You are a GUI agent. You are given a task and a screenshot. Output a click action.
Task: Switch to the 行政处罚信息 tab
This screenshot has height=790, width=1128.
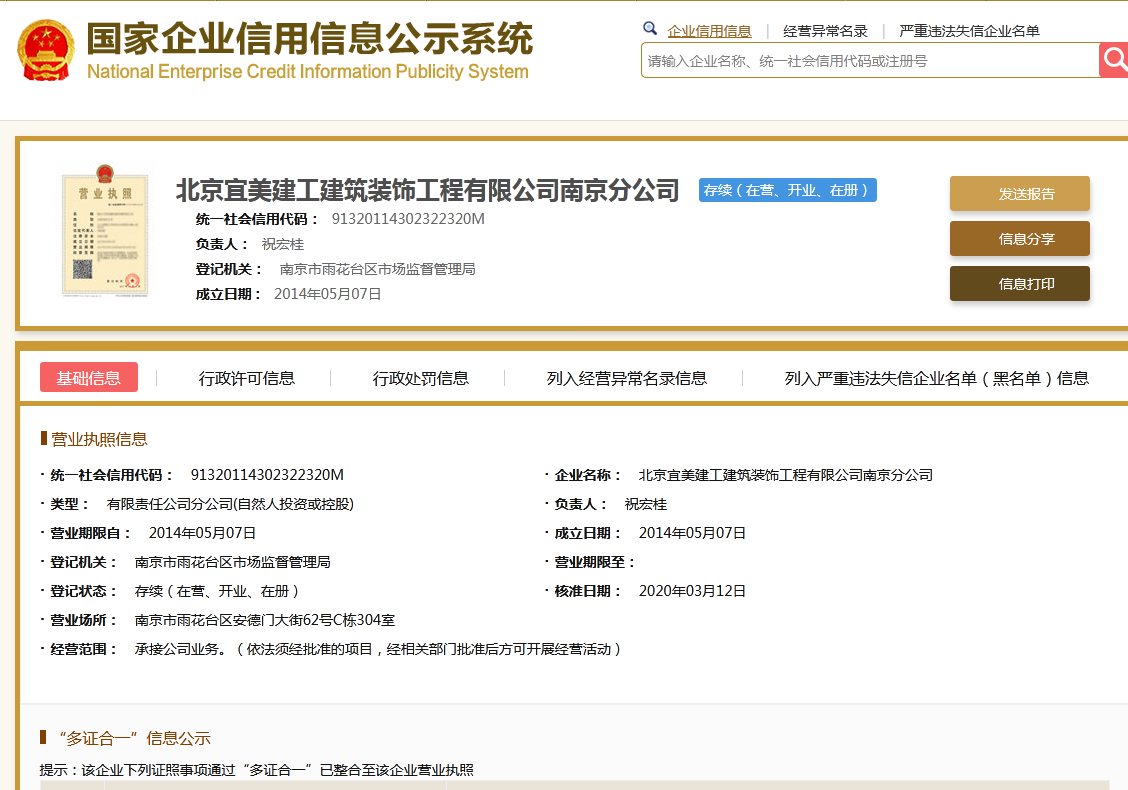[421, 378]
